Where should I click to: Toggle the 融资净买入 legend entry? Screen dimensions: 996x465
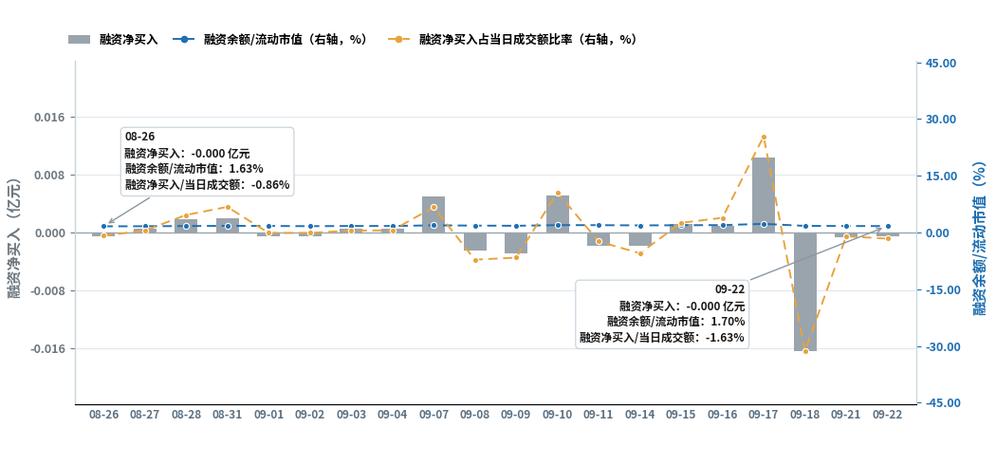tap(112, 39)
